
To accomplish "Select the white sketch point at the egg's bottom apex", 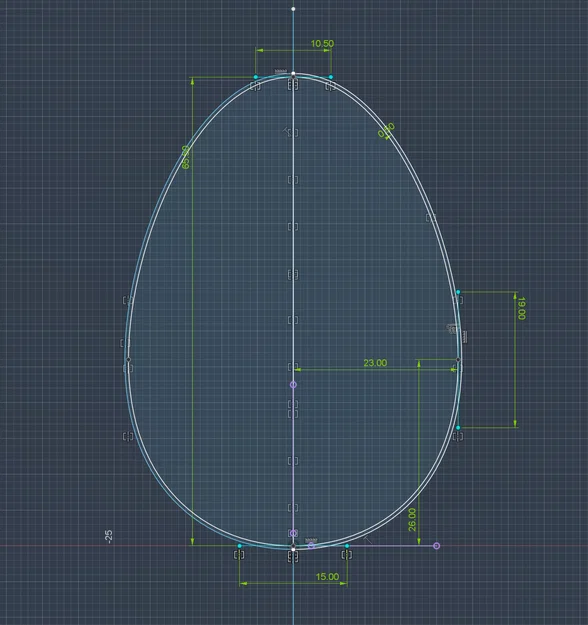I will (293, 549).
